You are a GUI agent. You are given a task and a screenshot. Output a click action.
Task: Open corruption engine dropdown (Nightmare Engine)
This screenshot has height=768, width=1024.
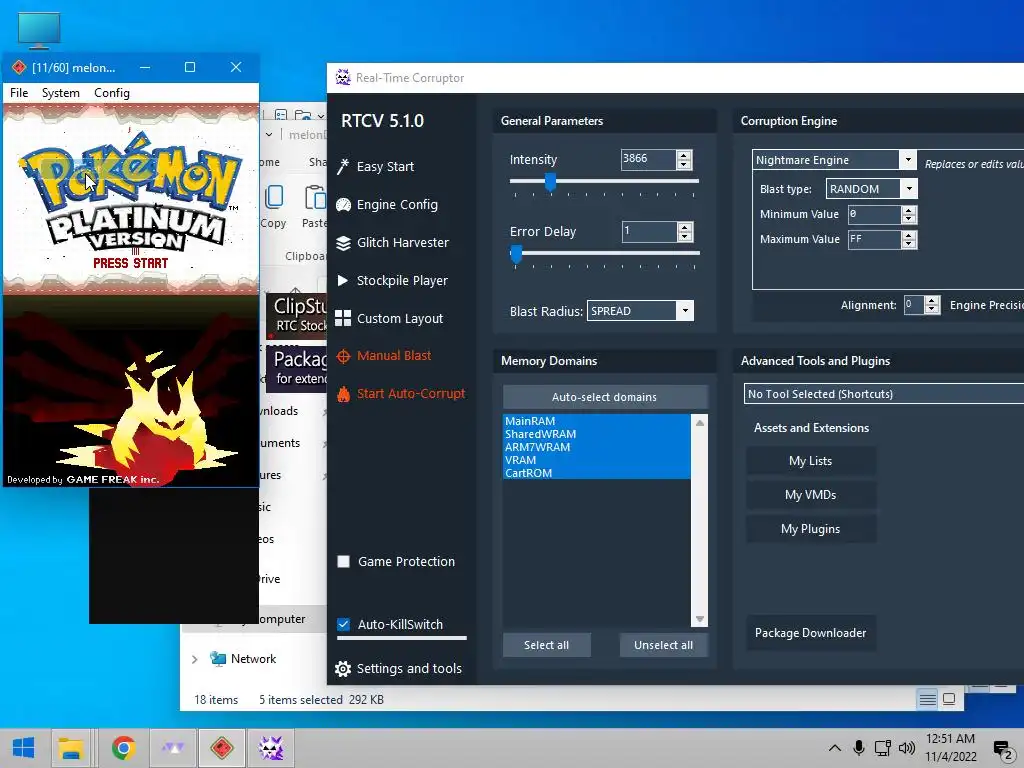click(x=908, y=159)
